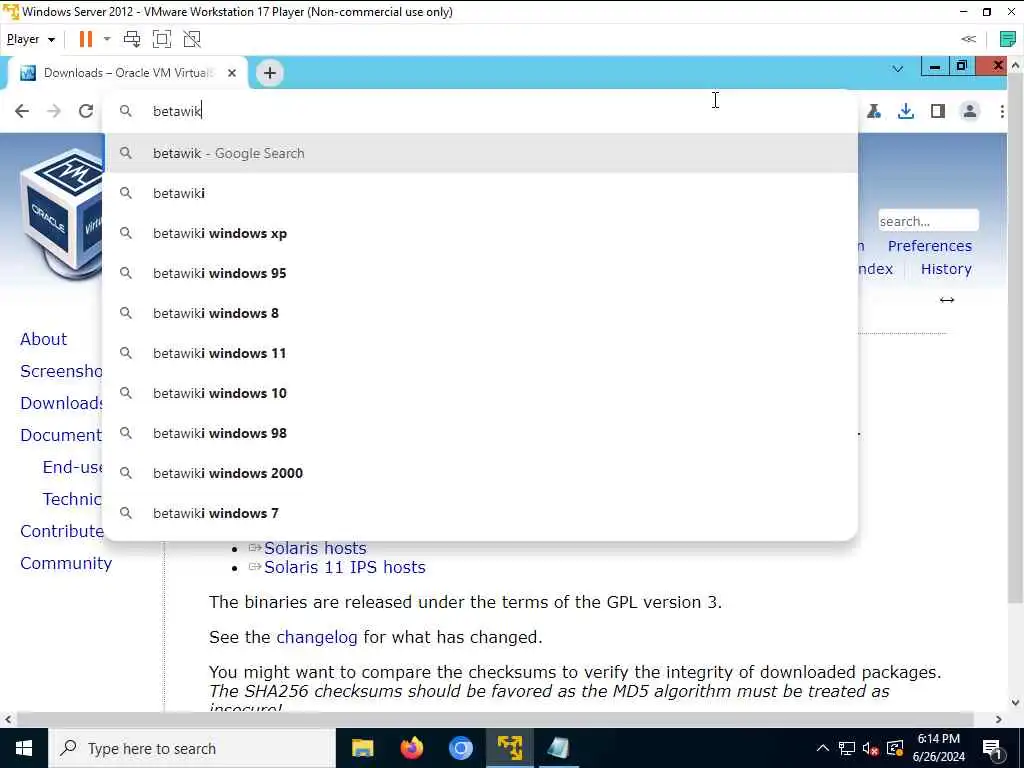Open the Preferences link
1024x768 pixels.
[929, 246]
